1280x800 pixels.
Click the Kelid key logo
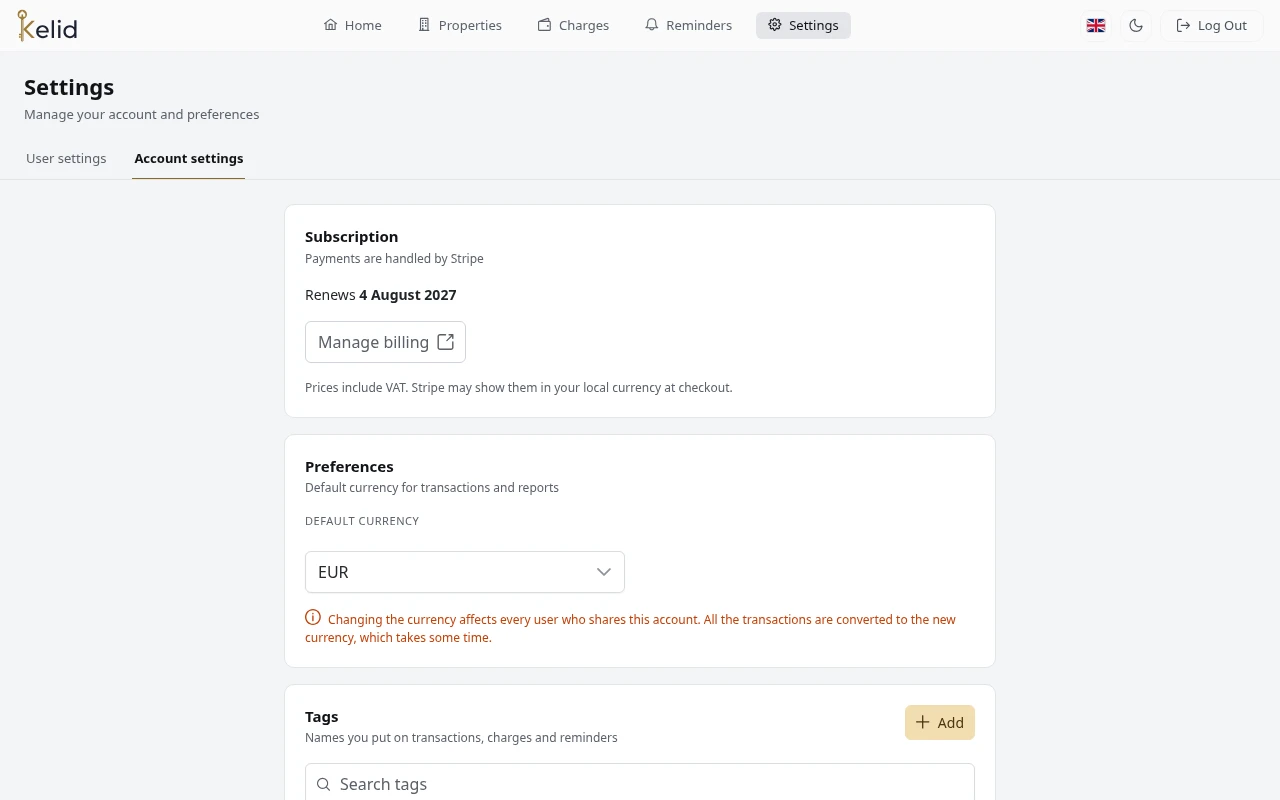47,25
